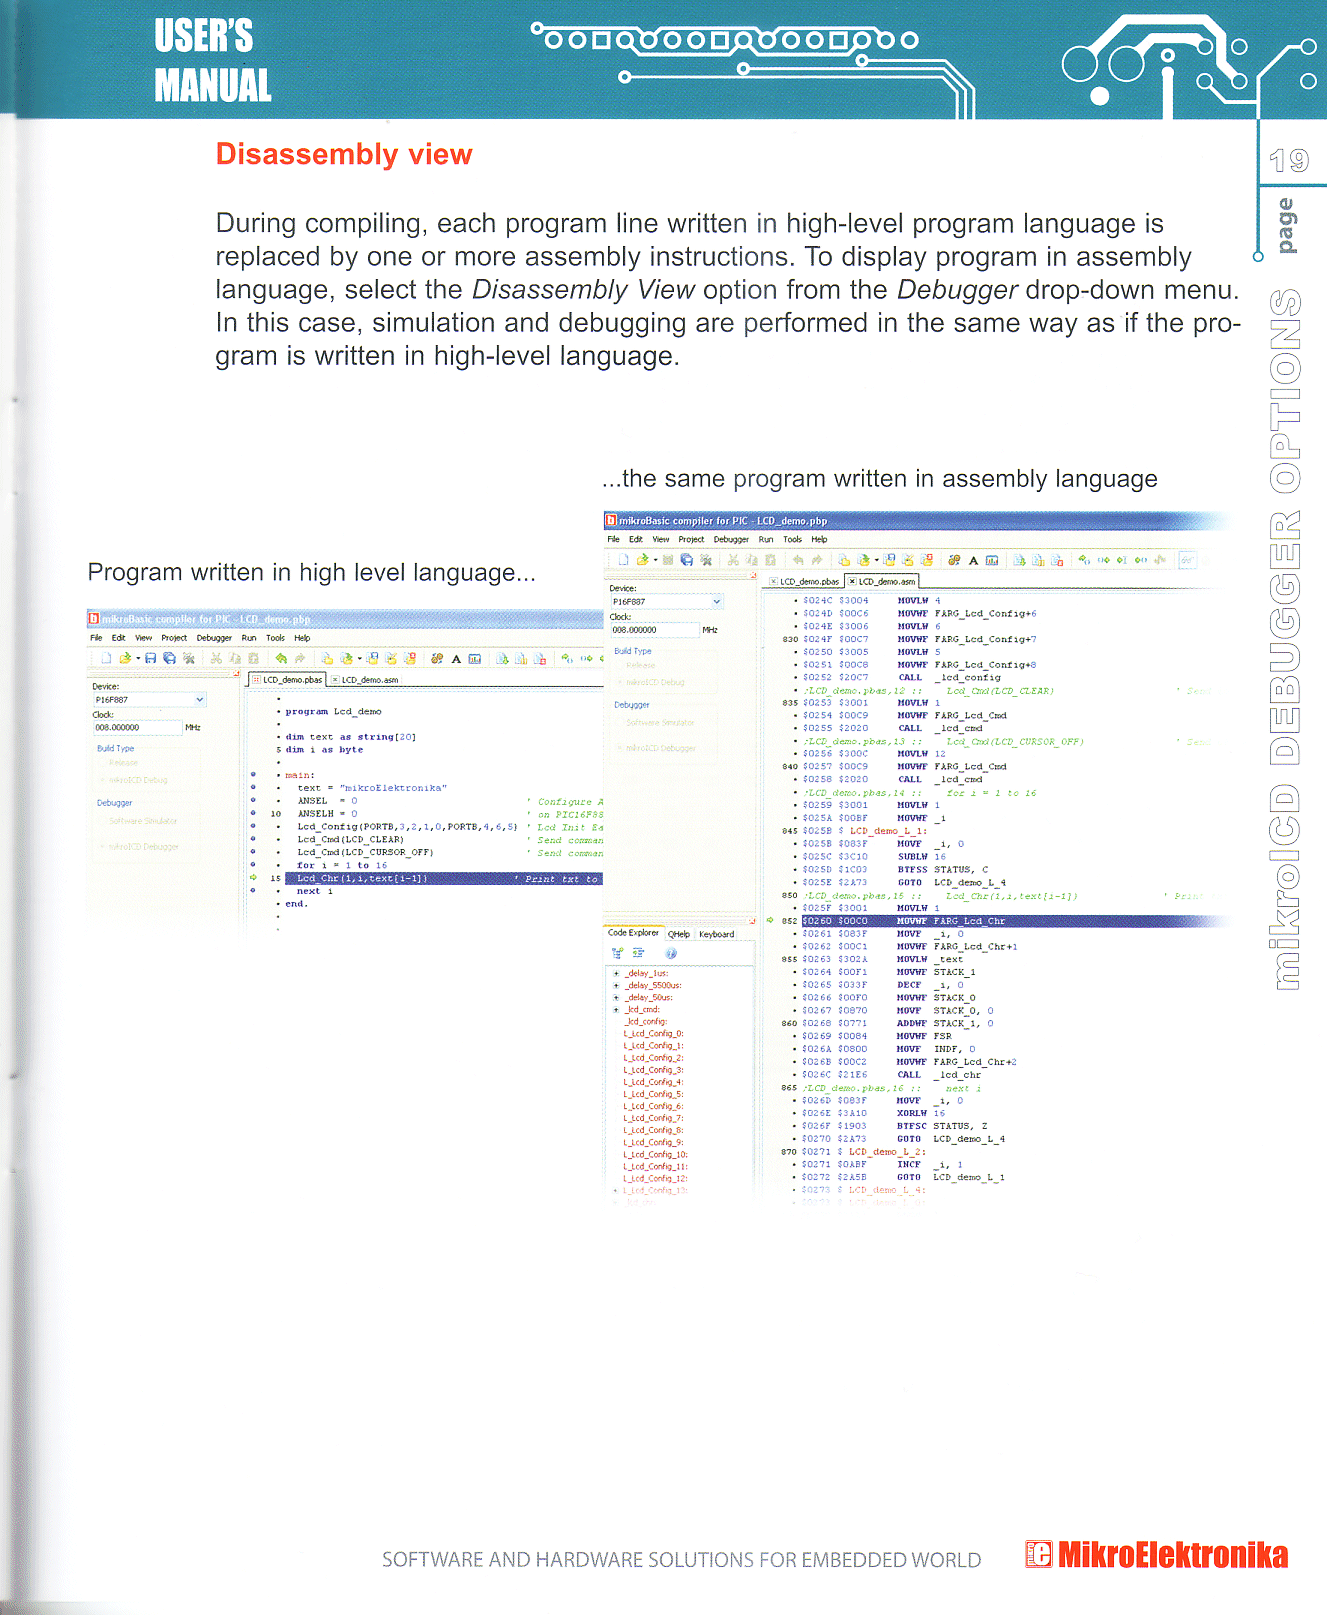Switch to Keyboard tab

pos(716,934)
